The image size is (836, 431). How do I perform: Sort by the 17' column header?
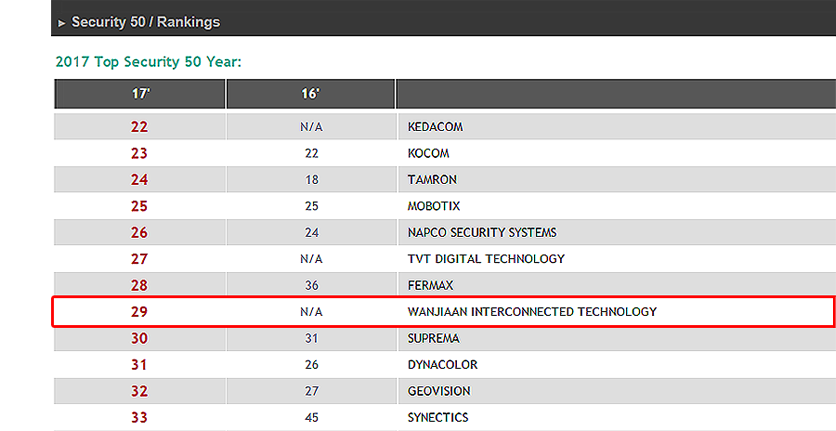(140, 94)
